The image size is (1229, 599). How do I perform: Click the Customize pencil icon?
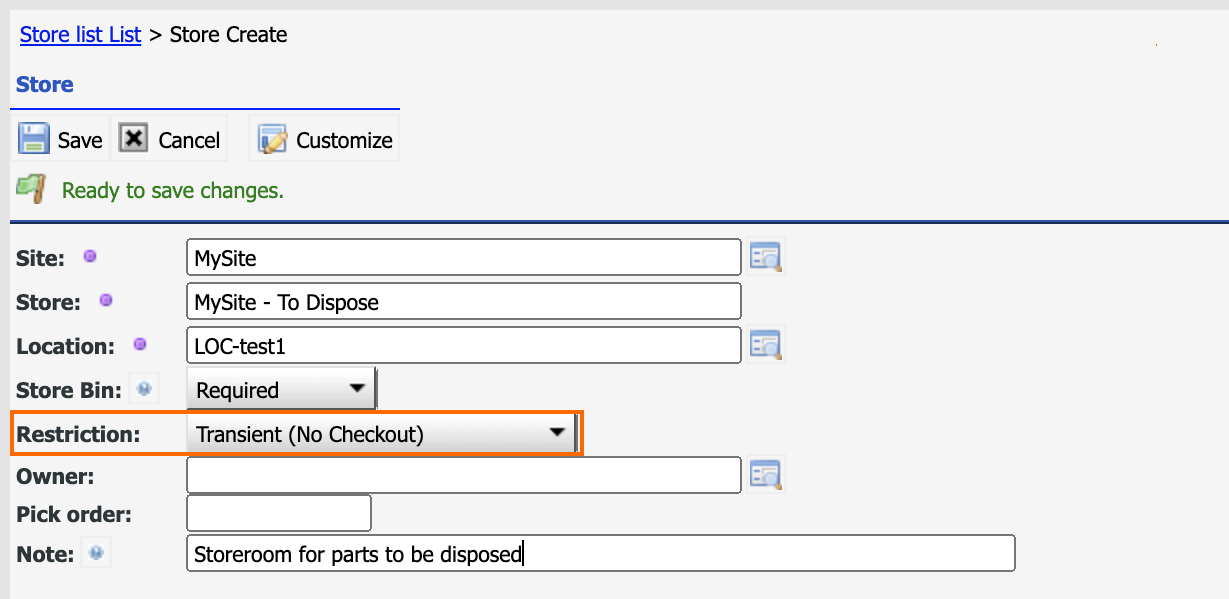(273, 139)
